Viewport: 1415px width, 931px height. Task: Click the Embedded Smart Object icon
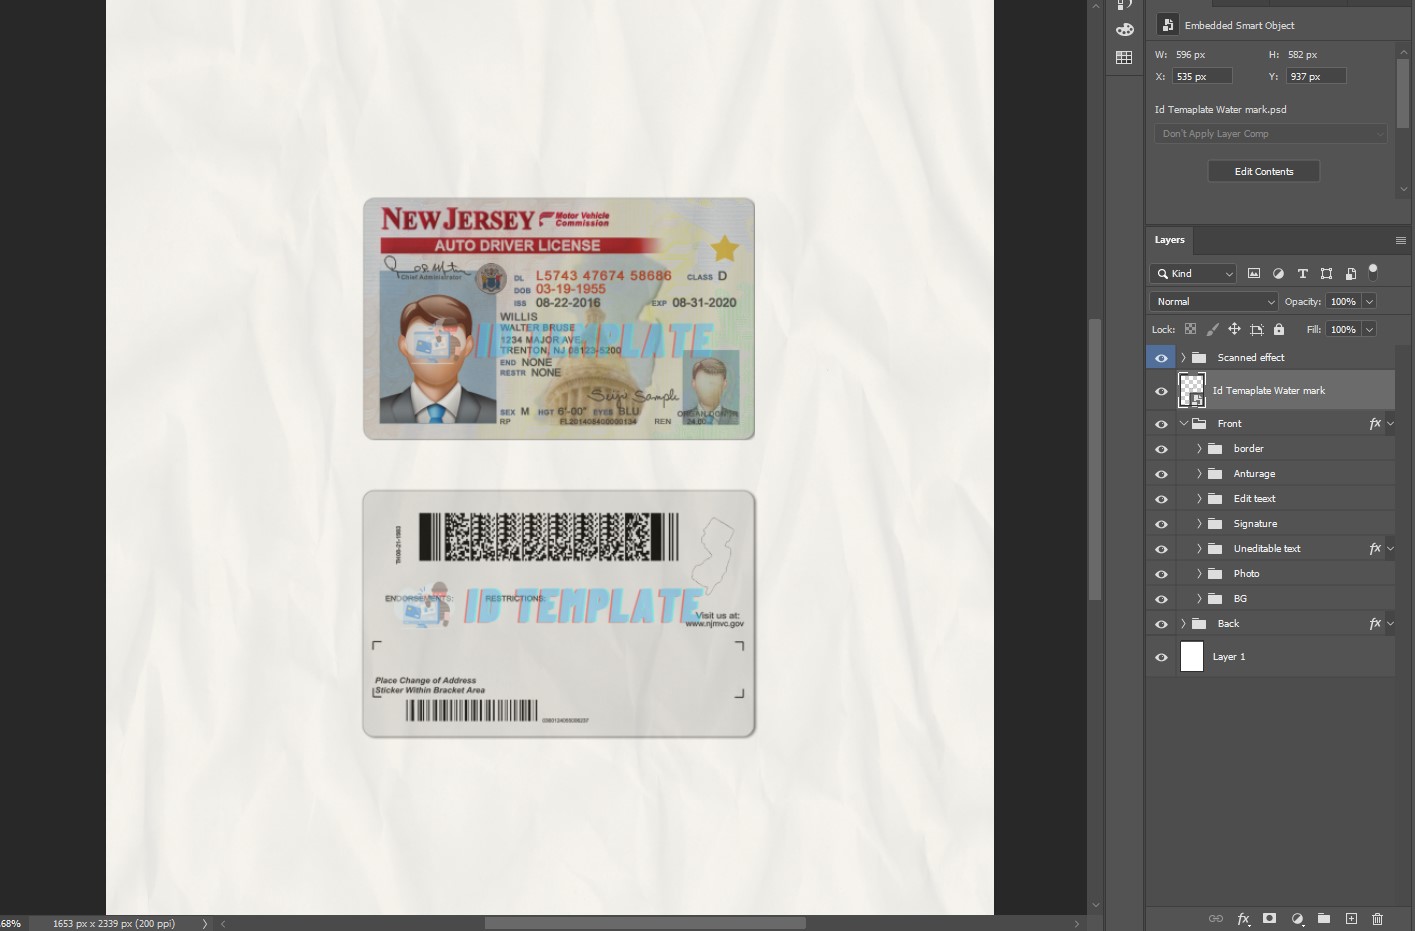coord(1167,25)
